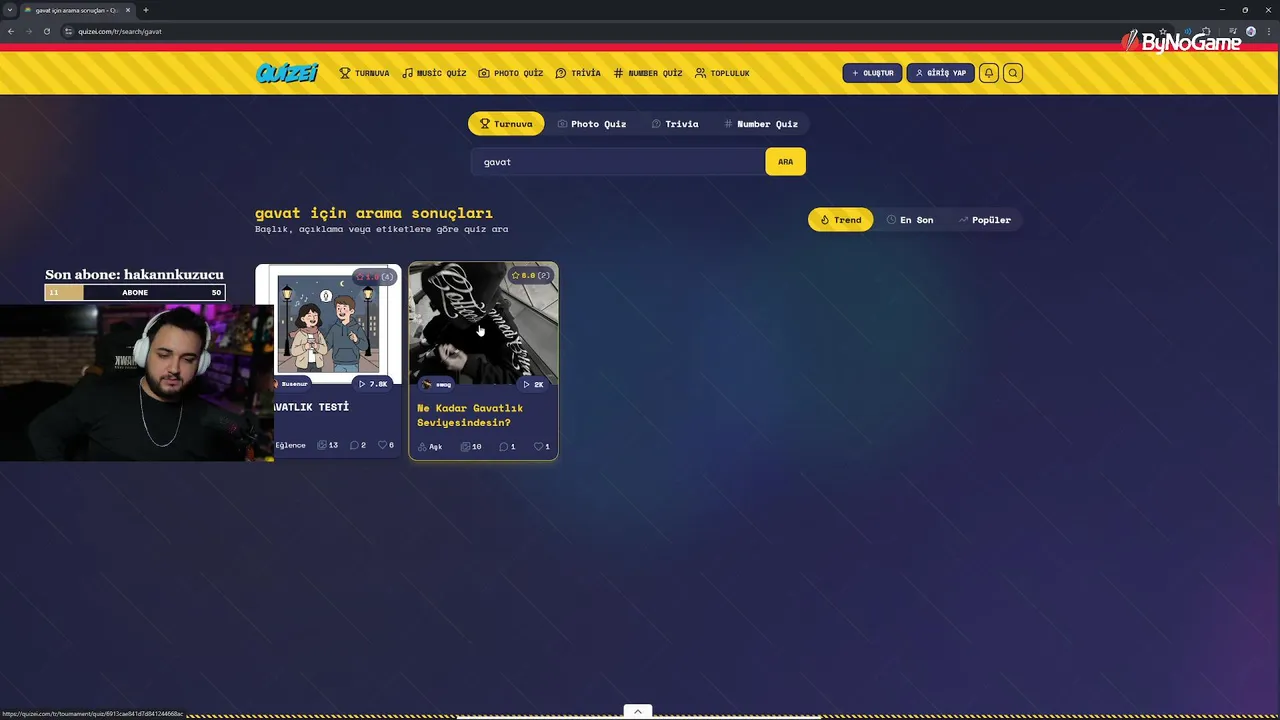Click the comment icon on GAVATLIK TESTİ card
1280x720 pixels.
354,445
